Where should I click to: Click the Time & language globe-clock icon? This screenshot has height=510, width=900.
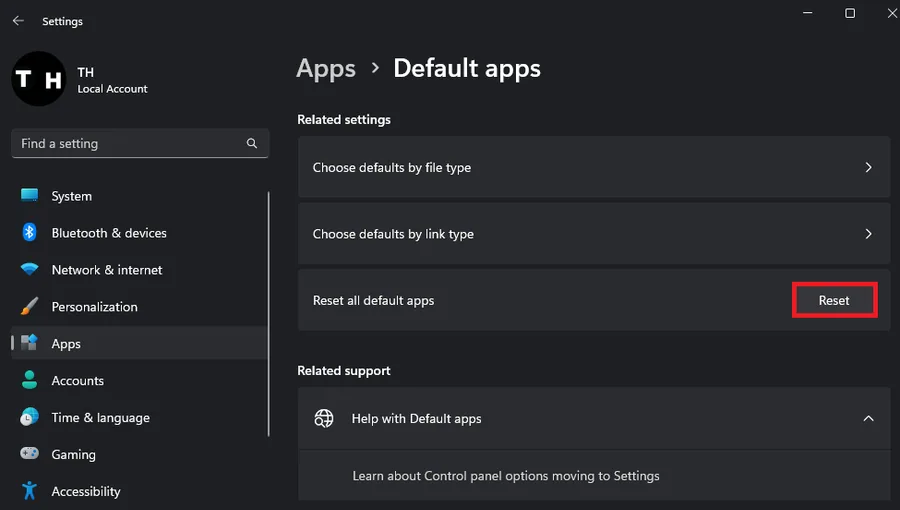(29, 417)
